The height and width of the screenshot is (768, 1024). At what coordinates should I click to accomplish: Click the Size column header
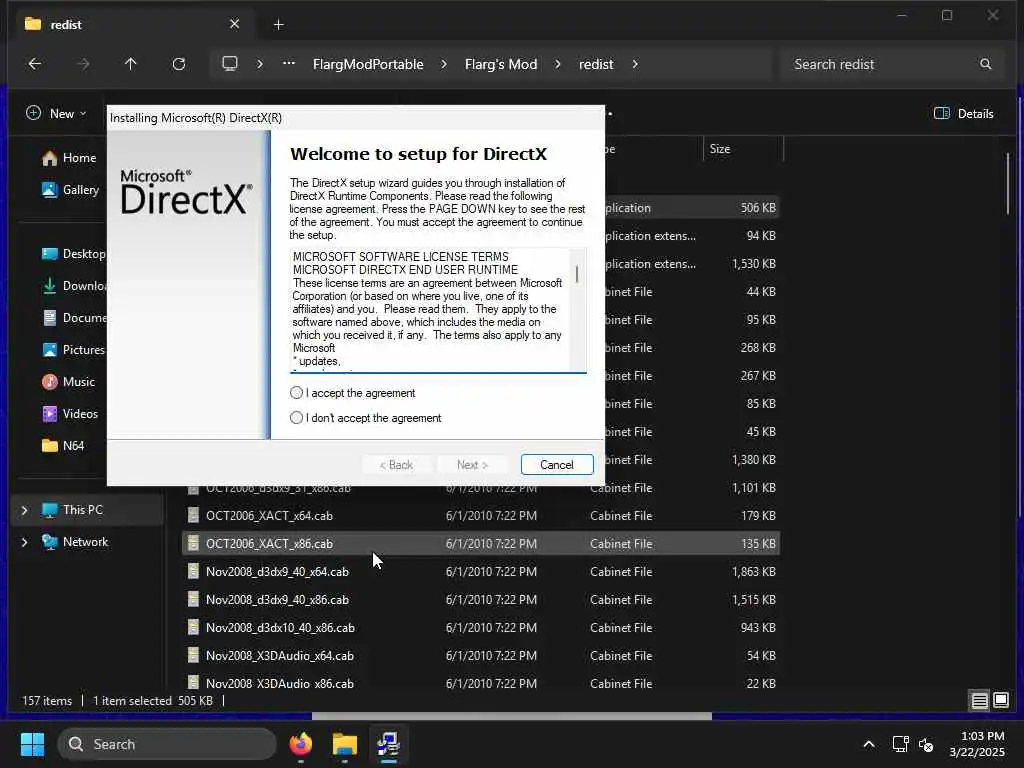[x=743, y=149]
